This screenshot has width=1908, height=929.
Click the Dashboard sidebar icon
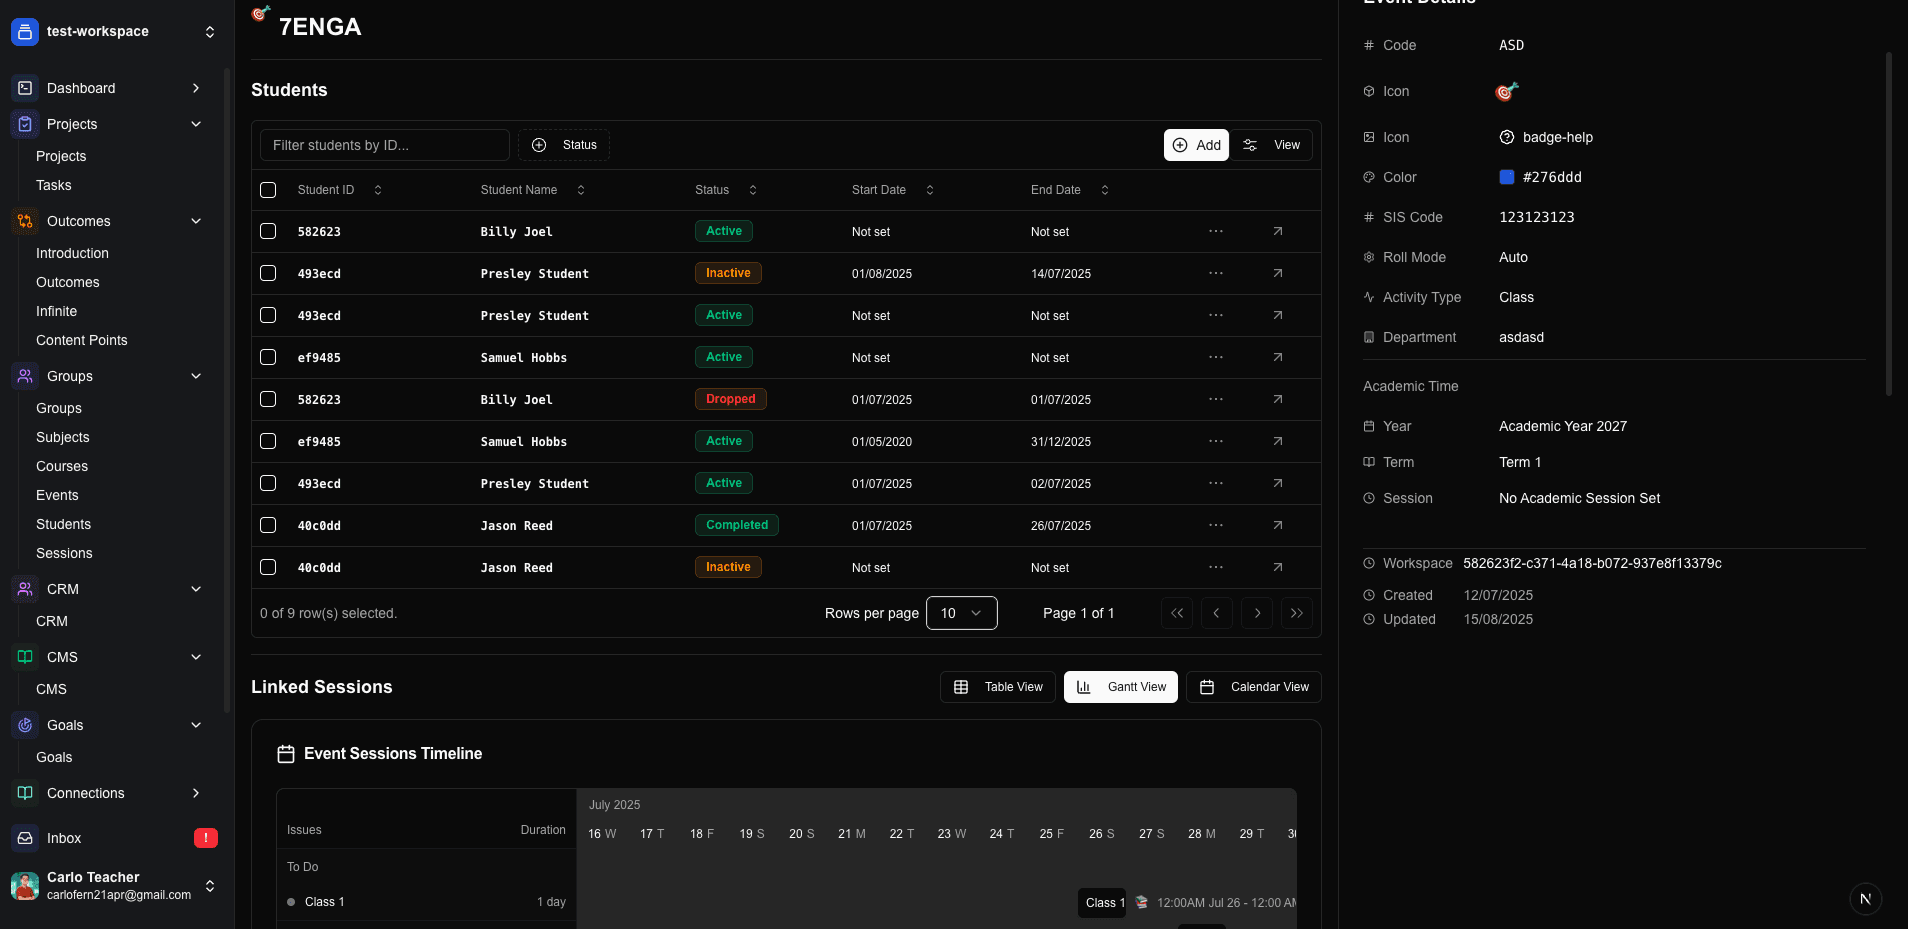(x=25, y=88)
